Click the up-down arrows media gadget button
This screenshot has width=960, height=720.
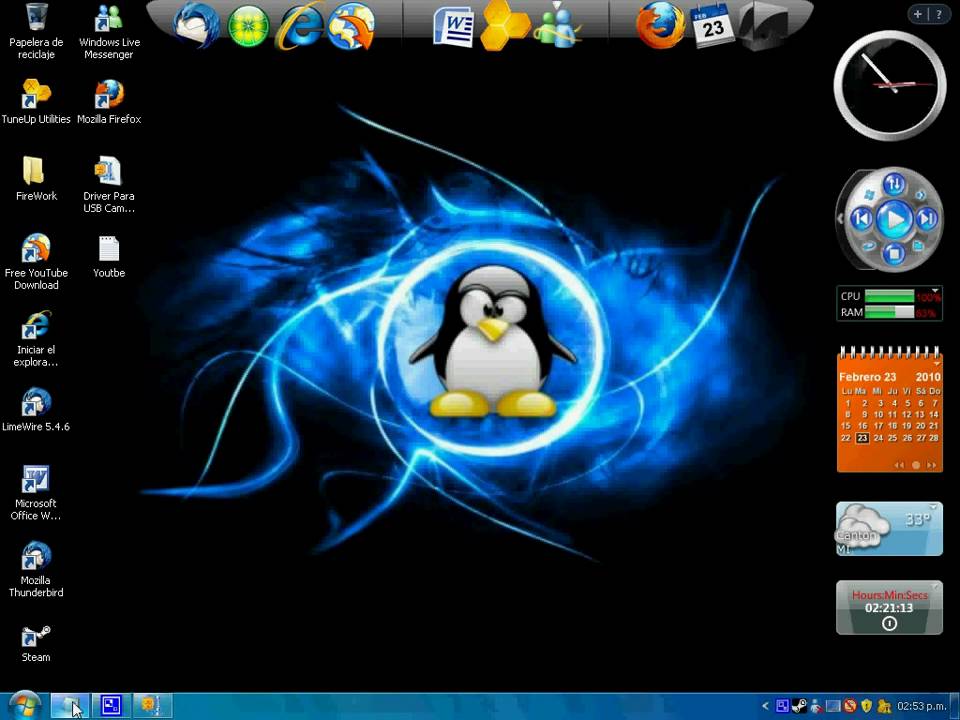(894, 184)
